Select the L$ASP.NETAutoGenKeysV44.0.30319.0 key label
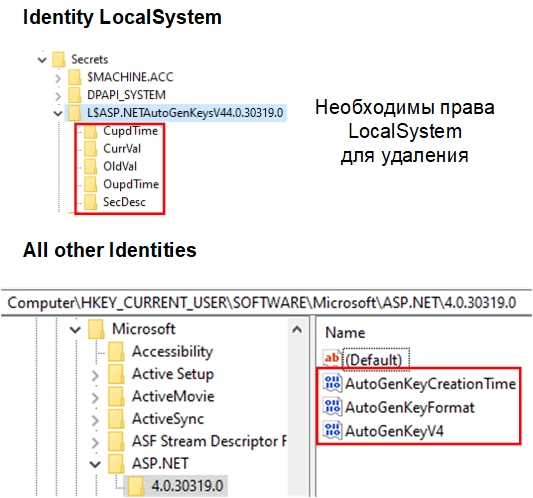Viewport: 533px width, 498px height. (x=185, y=113)
